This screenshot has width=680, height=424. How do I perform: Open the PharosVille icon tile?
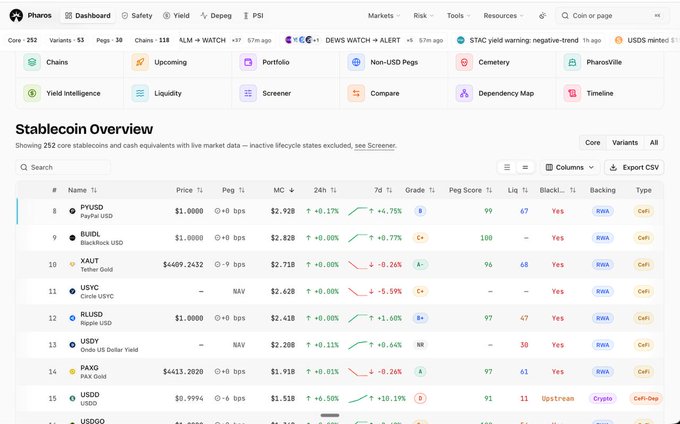(x=572, y=62)
